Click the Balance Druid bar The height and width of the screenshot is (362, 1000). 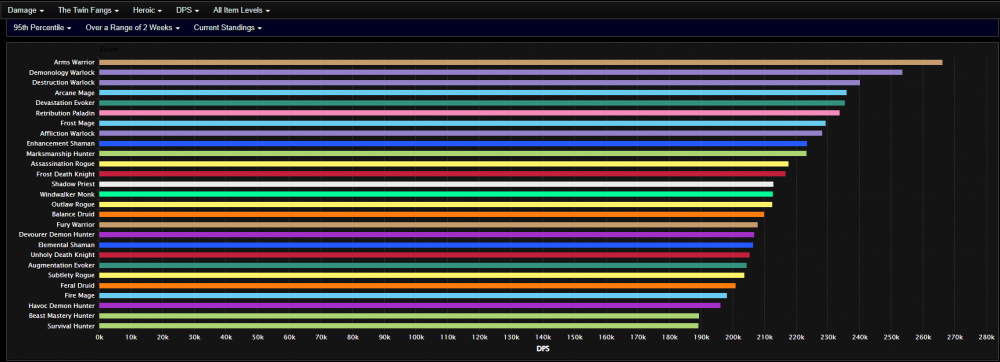432,215
